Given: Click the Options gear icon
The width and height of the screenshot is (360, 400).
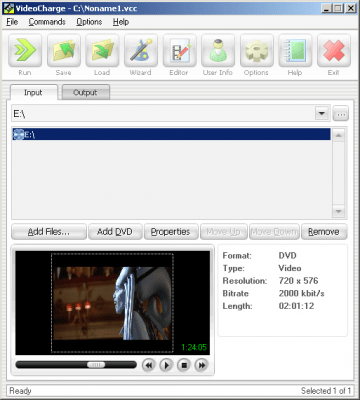Looking at the screenshot, I should 257,51.
